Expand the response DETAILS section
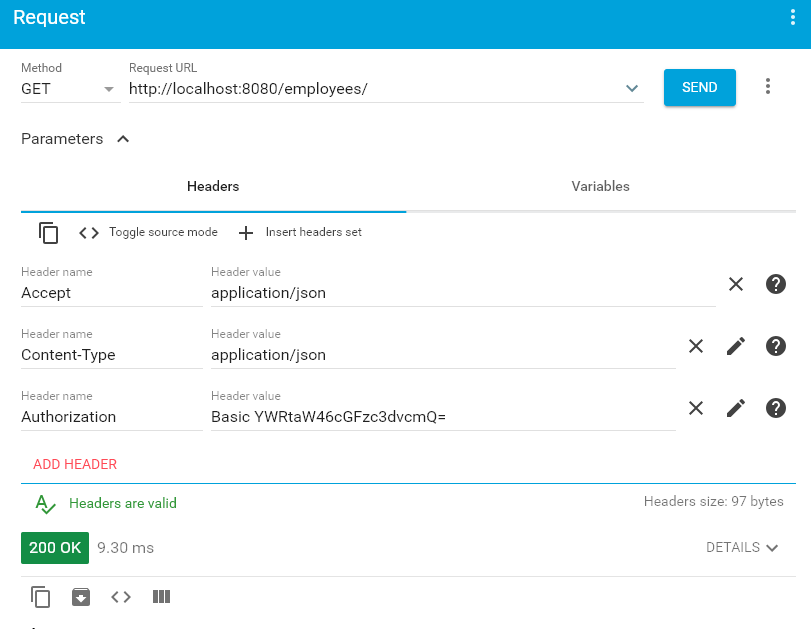This screenshot has height=629, width=811. pyautogui.click(x=742, y=547)
